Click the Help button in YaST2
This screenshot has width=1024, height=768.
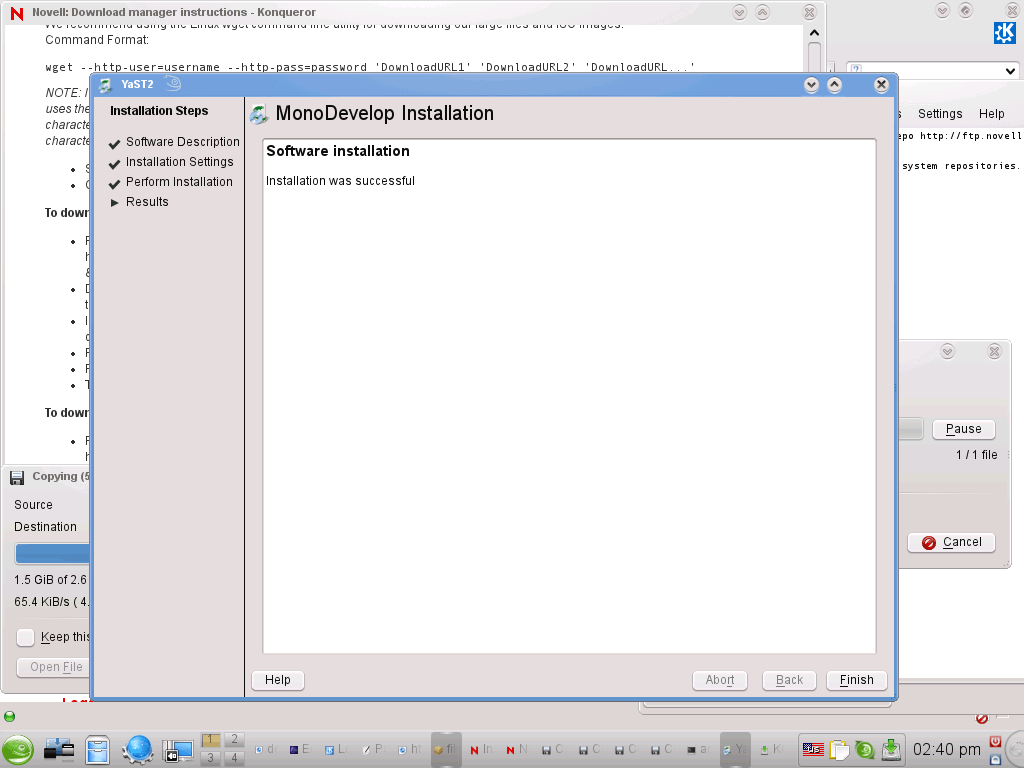[278, 680]
